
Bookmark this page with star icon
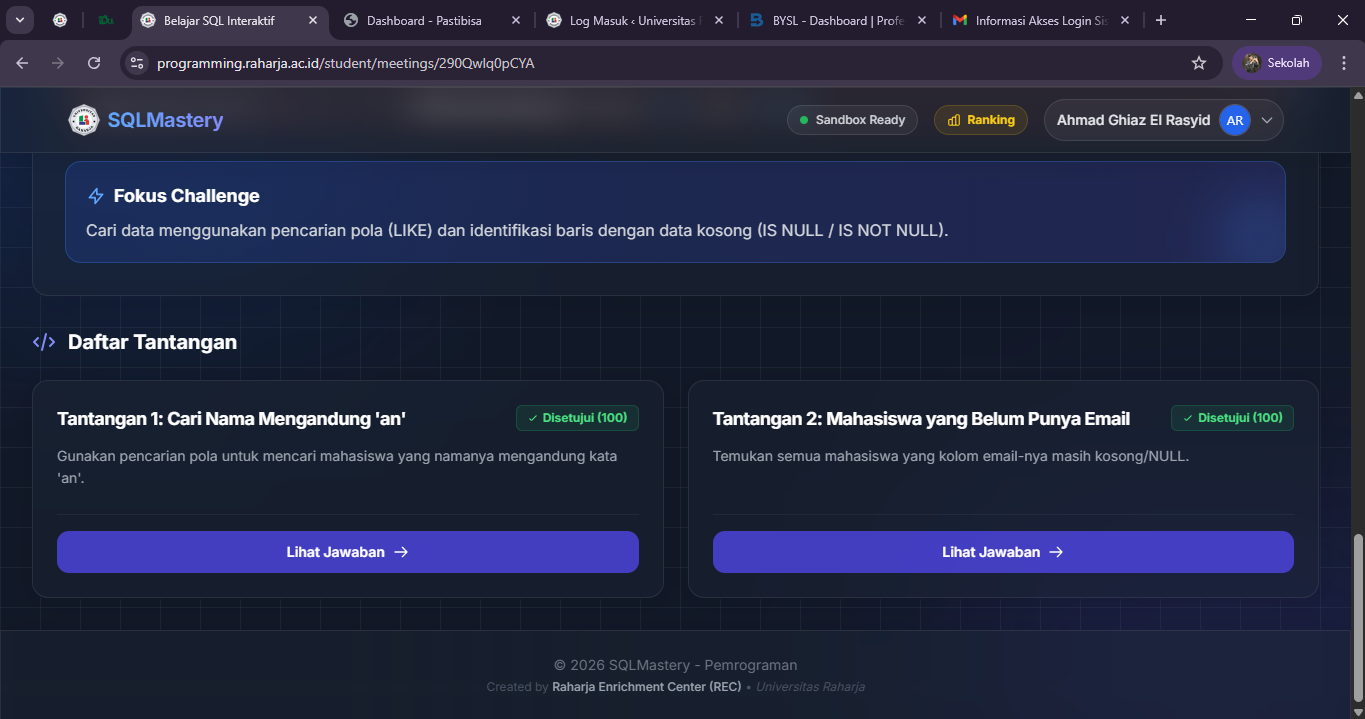coord(1199,63)
